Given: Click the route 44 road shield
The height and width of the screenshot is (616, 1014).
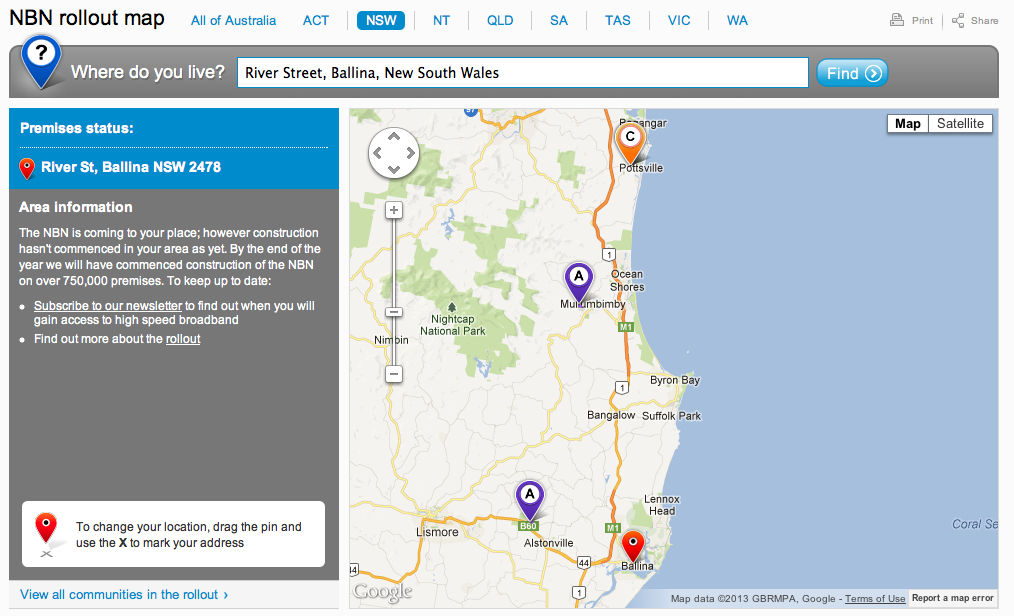Looking at the screenshot, I should tap(584, 562).
